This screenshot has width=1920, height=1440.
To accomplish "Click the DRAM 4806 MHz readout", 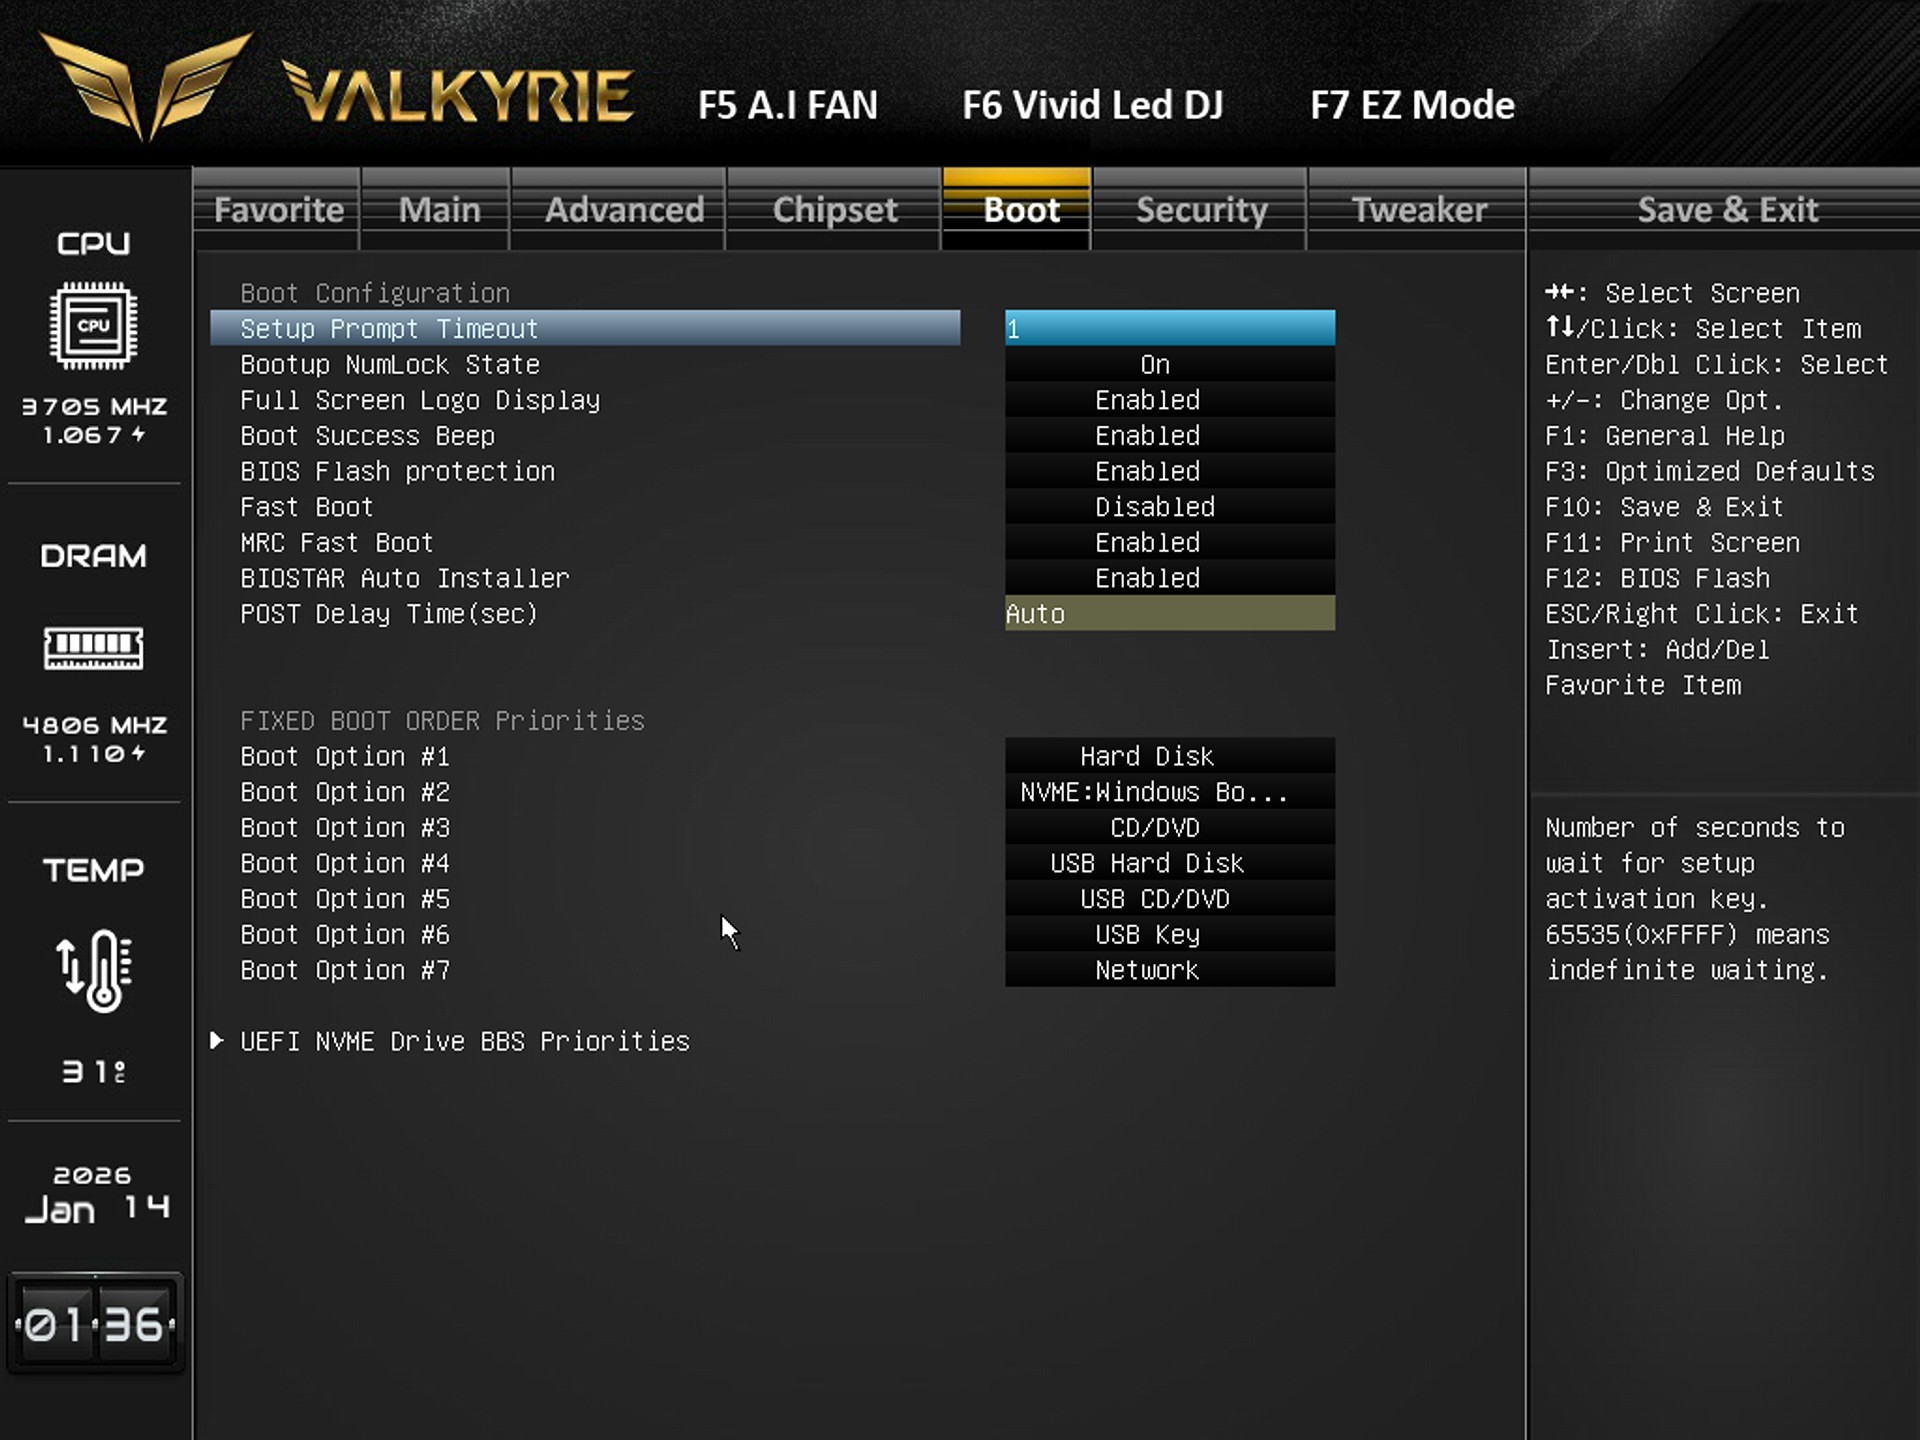I will [x=94, y=725].
